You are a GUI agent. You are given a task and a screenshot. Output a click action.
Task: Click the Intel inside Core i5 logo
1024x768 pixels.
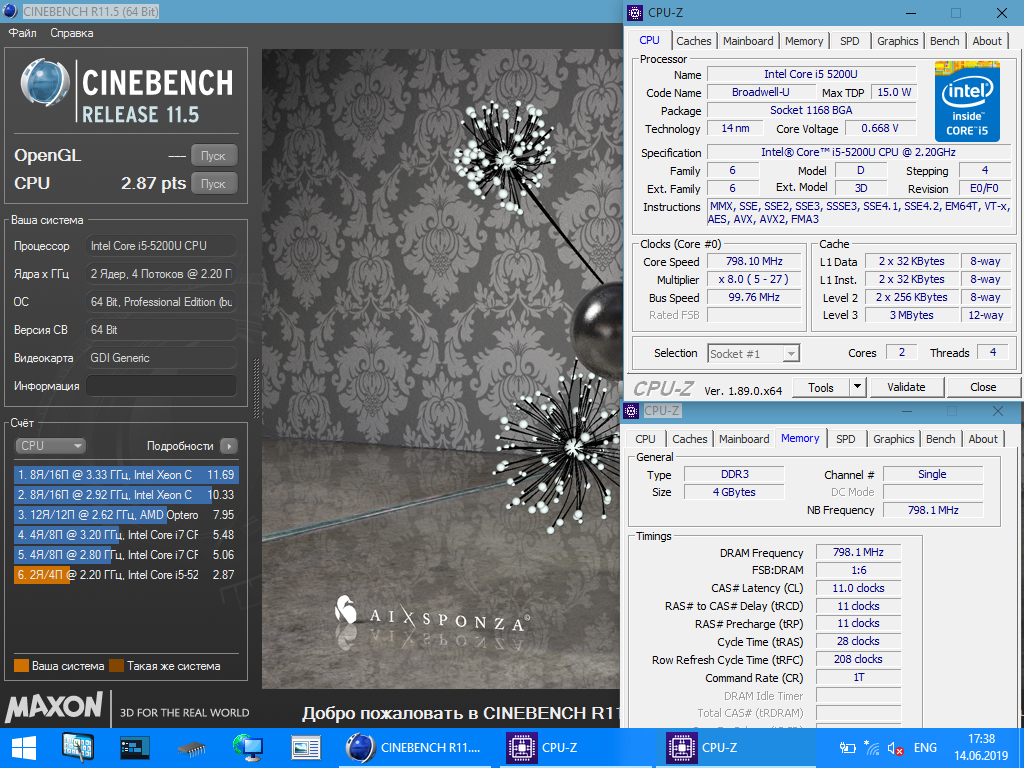967,100
